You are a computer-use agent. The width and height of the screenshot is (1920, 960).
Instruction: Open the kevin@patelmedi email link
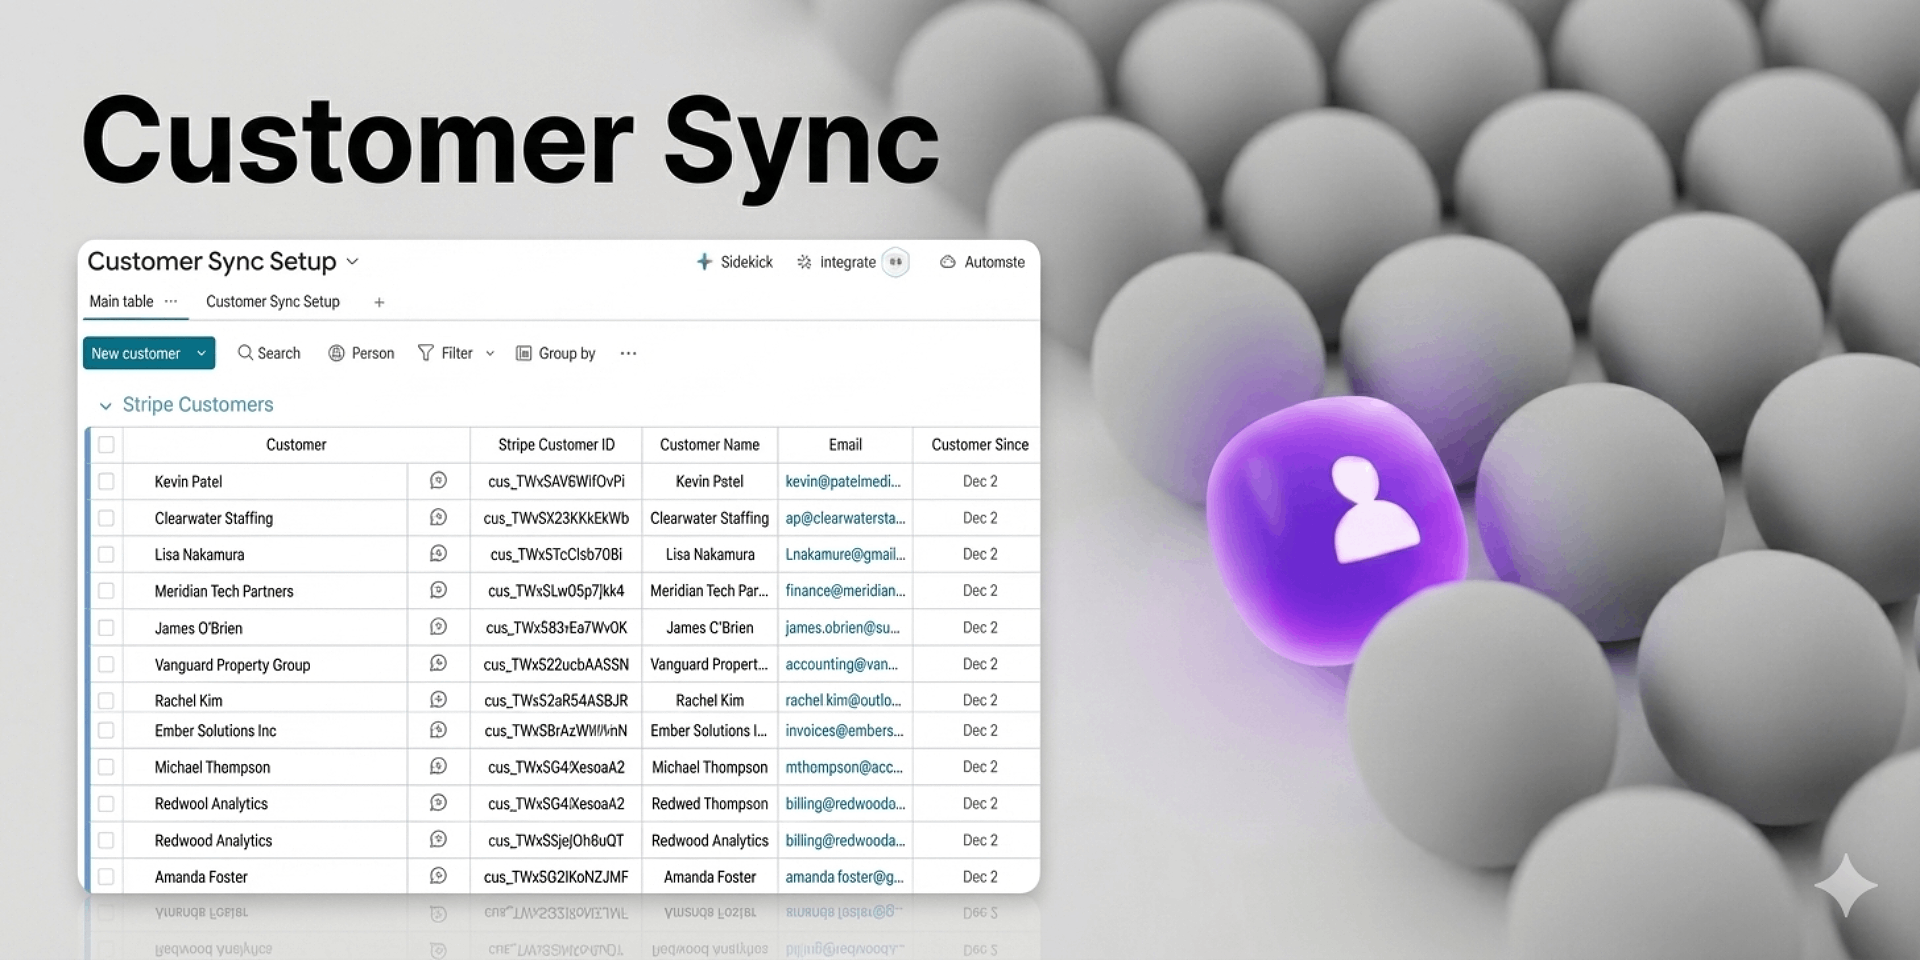coord(843,481)
